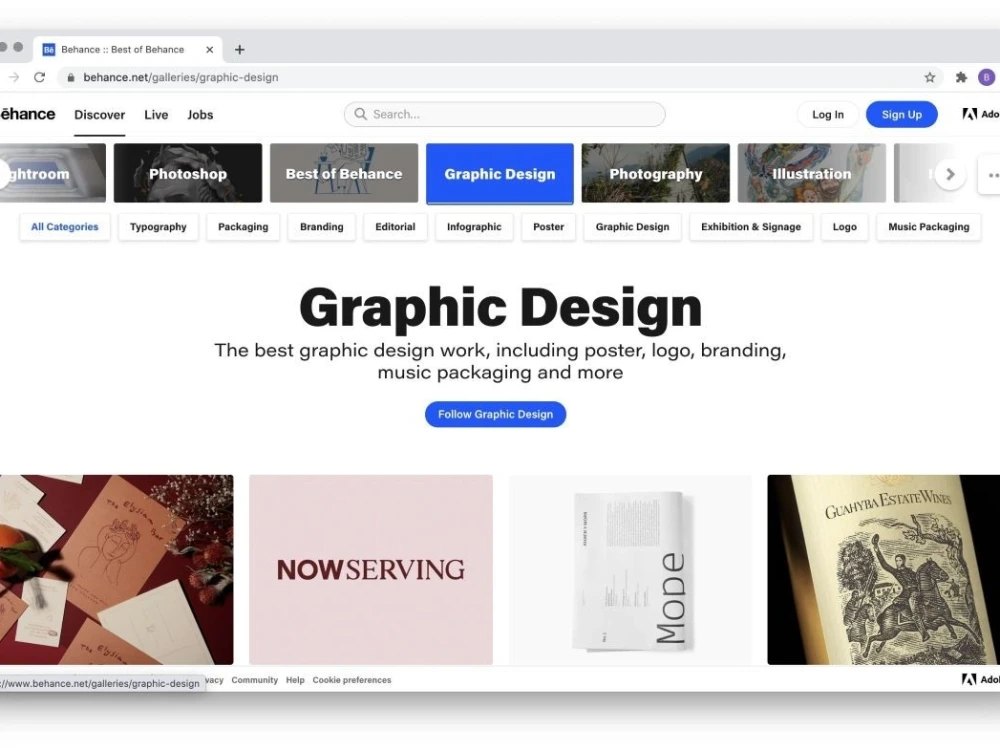
Task: Click the Behance logo
Action: pyautogui.click(x=27, y=114)
